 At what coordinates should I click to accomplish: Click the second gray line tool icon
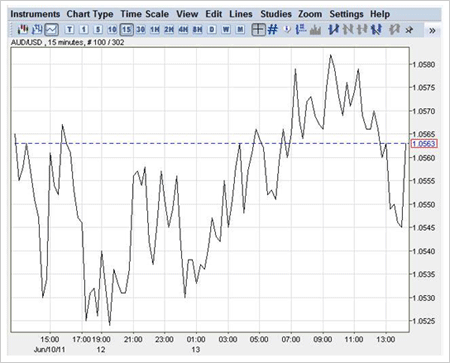pos(362,30)
